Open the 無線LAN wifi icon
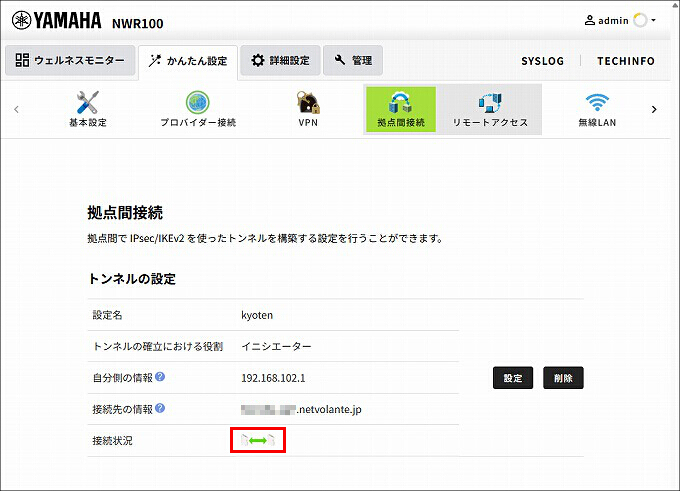The width and height of the screenshot is (680, 491). pos(597,103)
